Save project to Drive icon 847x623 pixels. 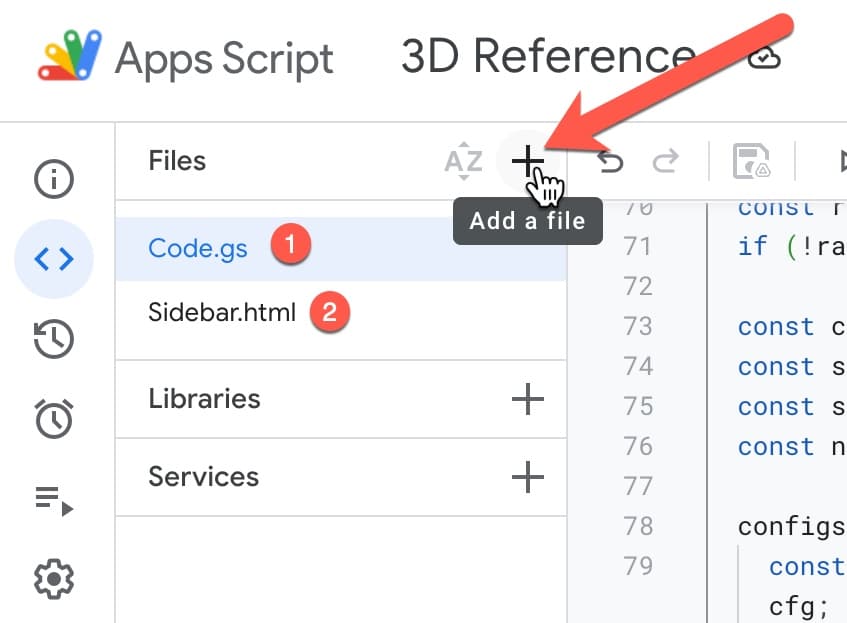[751, 161]
